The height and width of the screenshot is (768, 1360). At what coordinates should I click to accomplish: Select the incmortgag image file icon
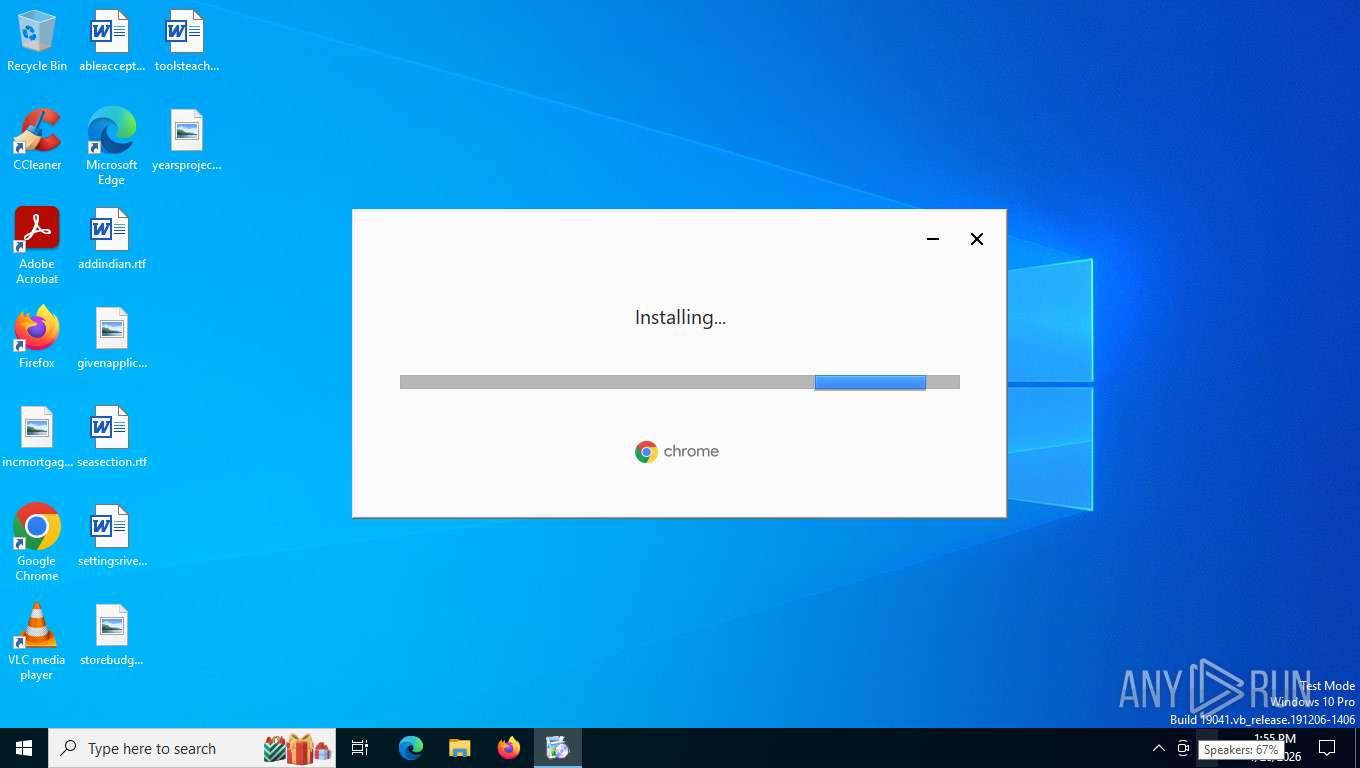point(37,437)
